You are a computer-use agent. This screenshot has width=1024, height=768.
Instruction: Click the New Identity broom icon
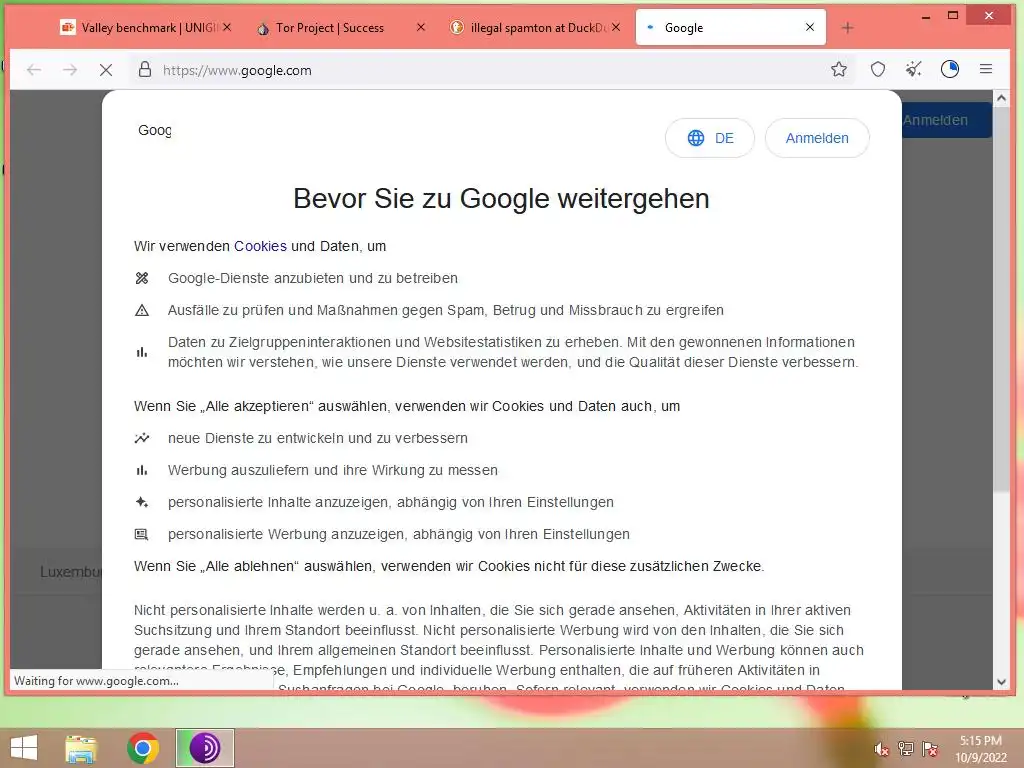pyautogui.click(x=914, y=69)
